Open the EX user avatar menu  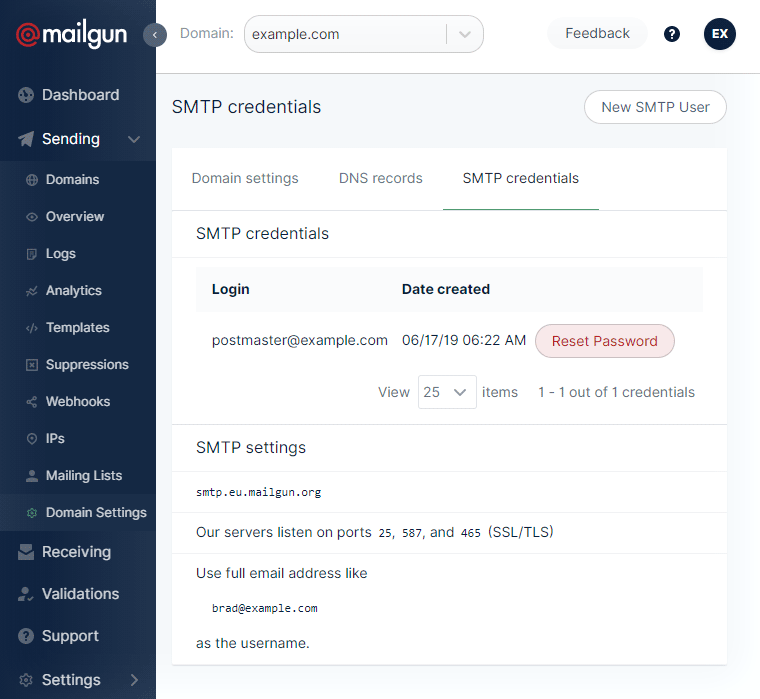click(720, 34)
